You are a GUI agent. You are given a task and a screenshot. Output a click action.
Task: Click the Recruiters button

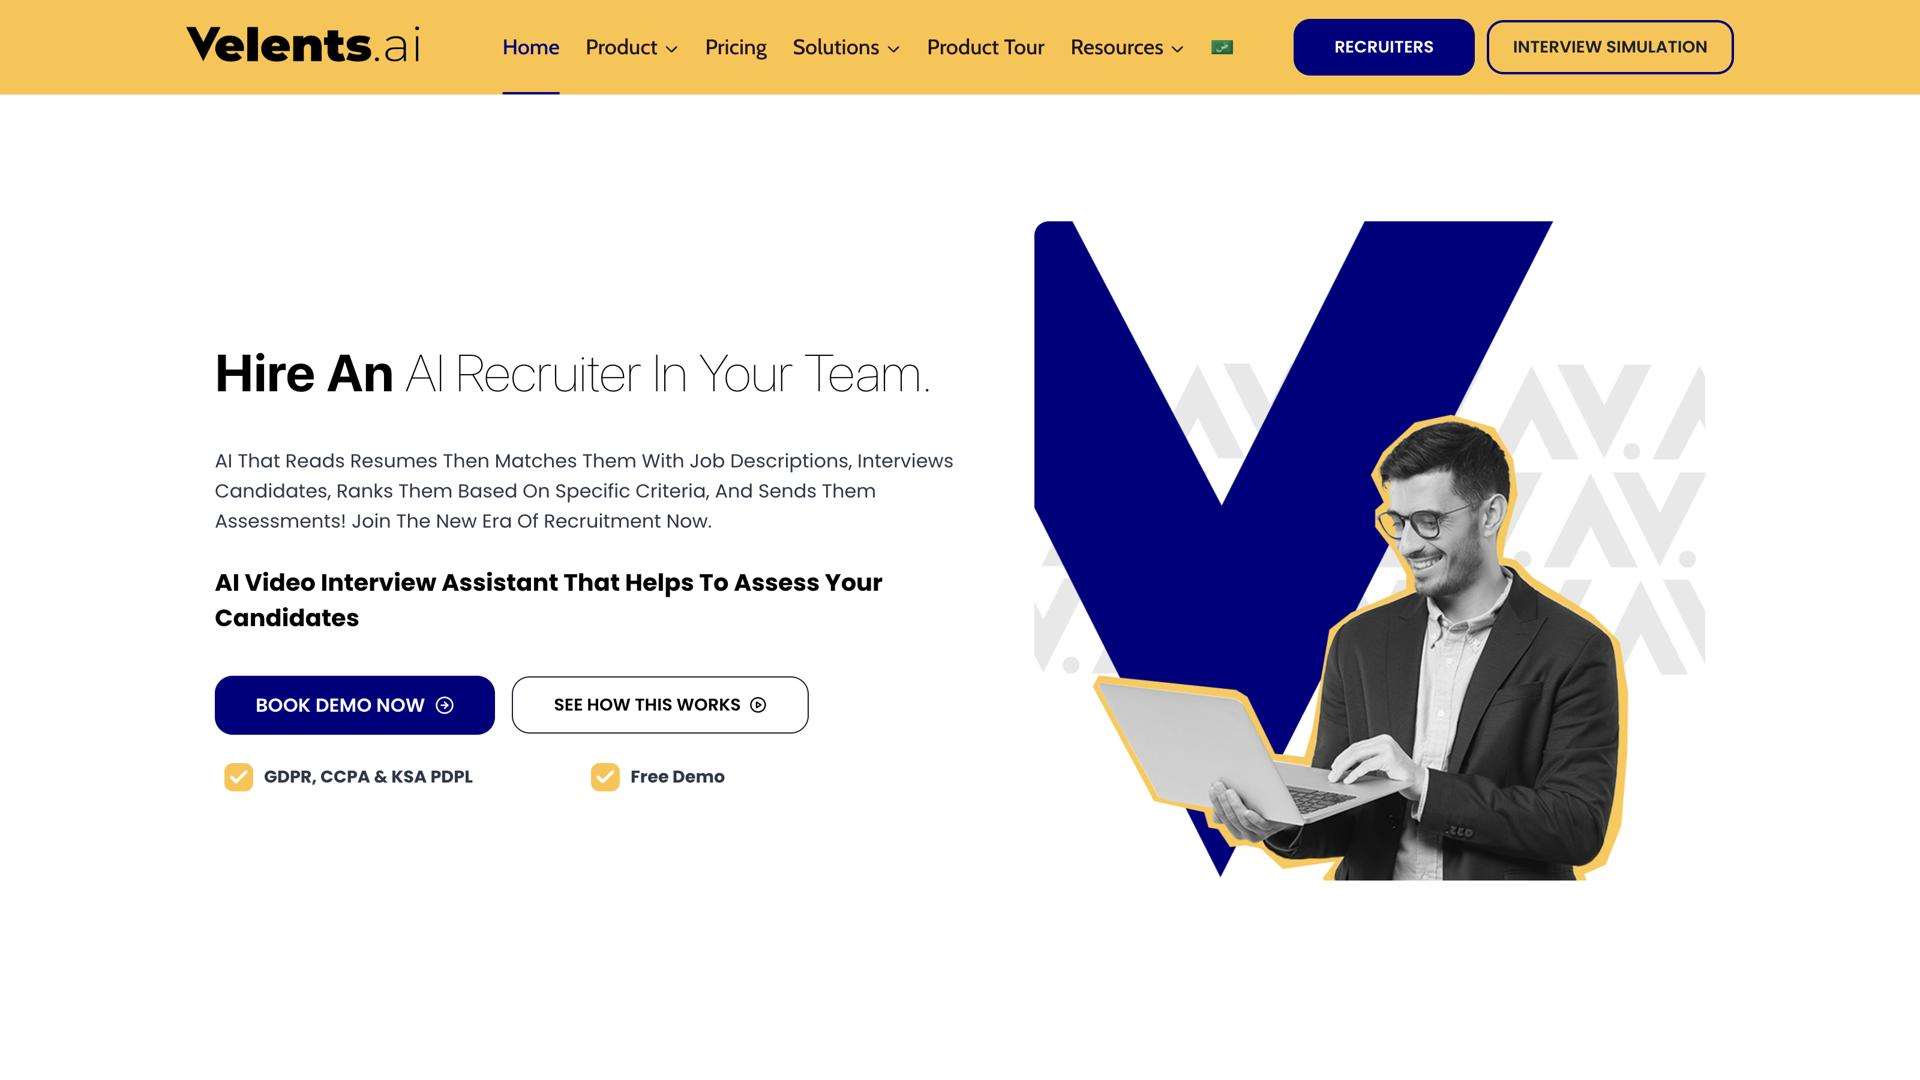click(x=1384, y=47)
